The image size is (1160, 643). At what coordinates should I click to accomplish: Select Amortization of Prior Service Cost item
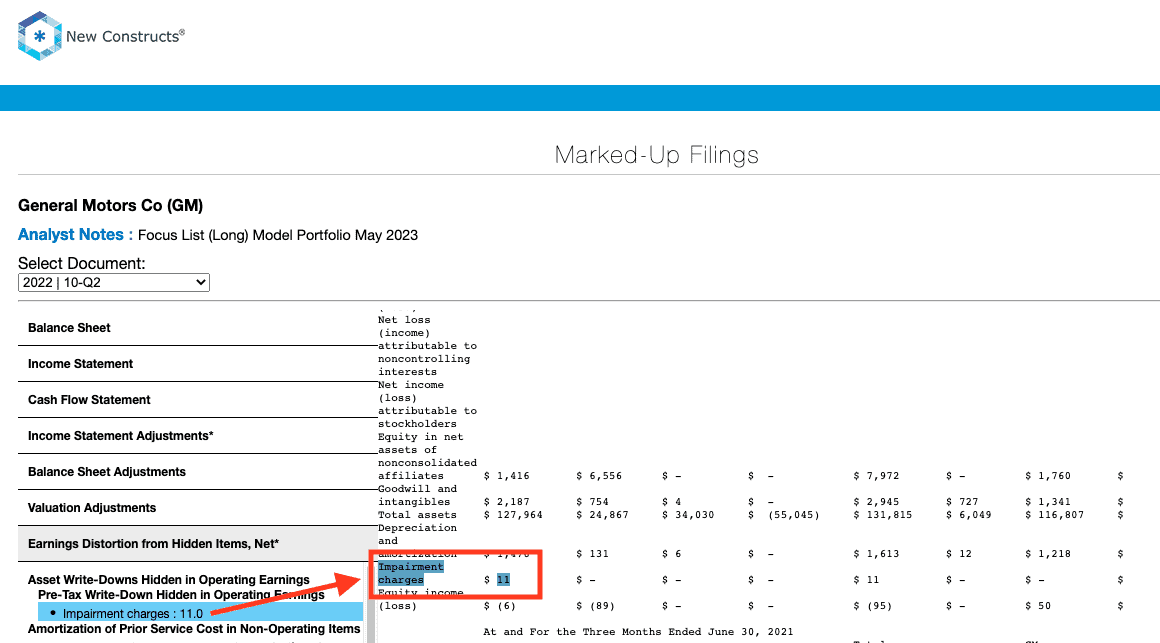tap(194, 629)
